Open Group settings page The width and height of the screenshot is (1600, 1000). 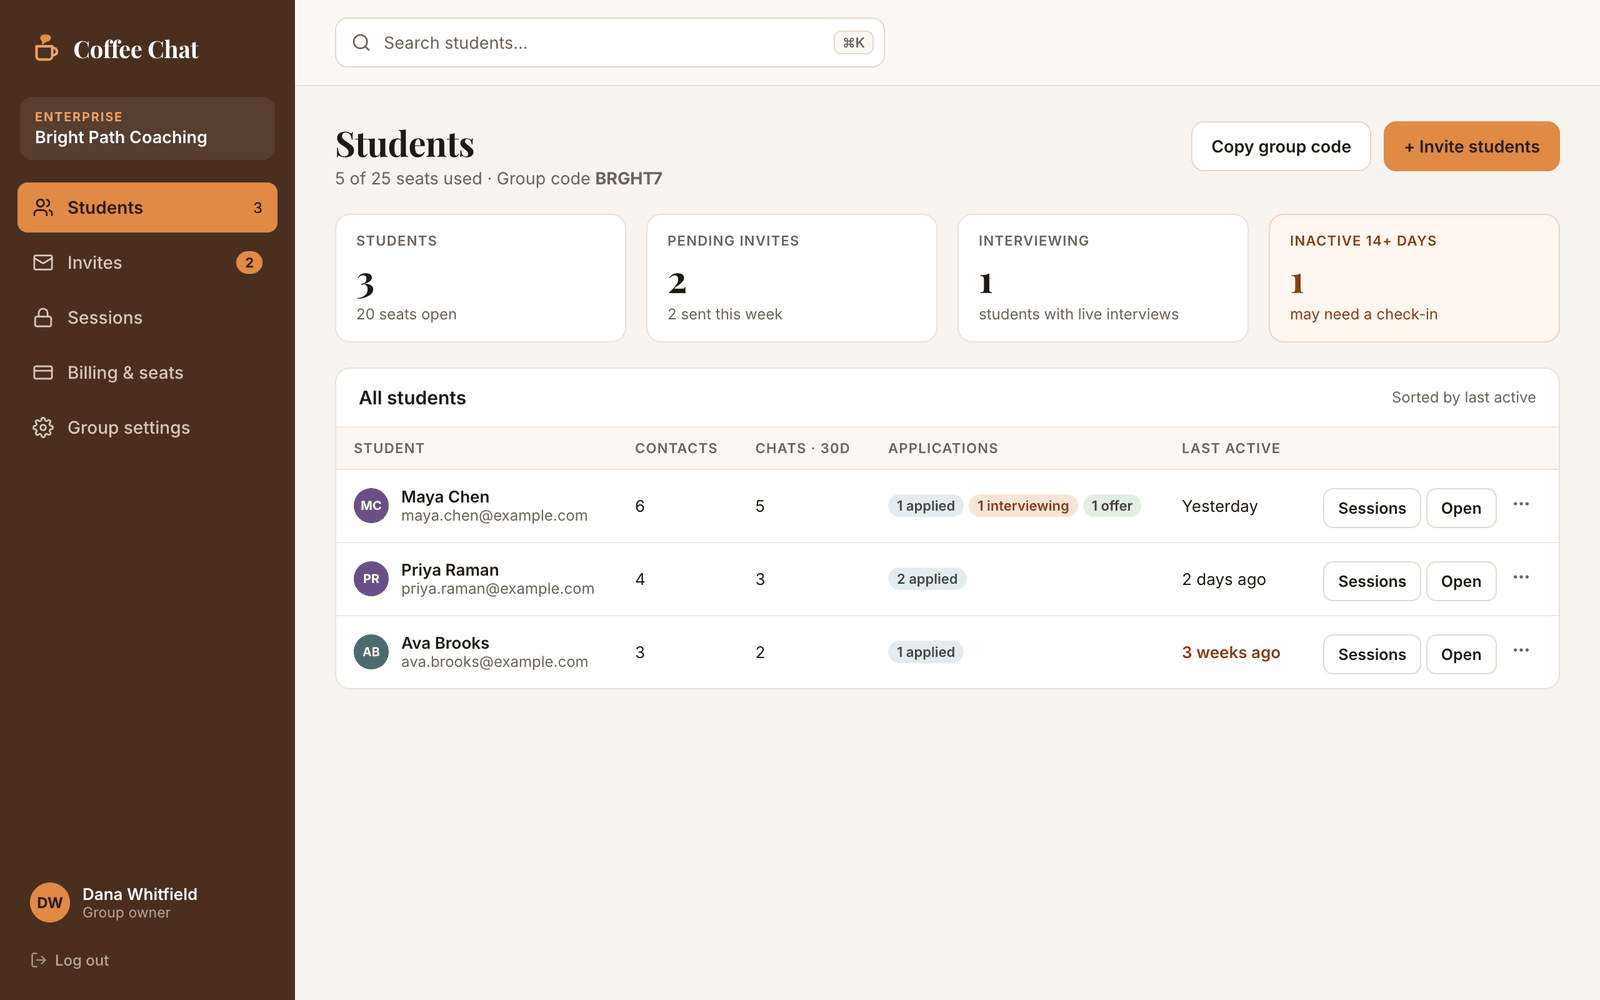pyautogui.click(x=147, y=427)
